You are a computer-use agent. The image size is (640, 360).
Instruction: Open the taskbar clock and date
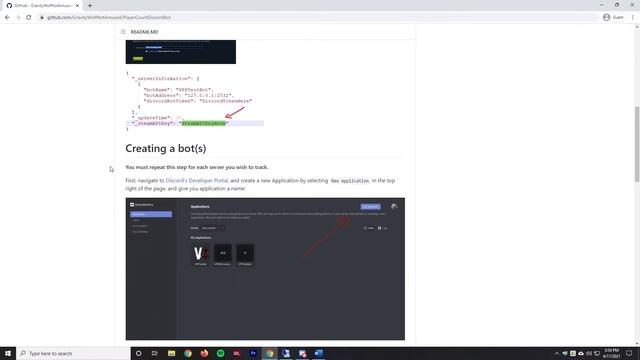click(611, 353)
